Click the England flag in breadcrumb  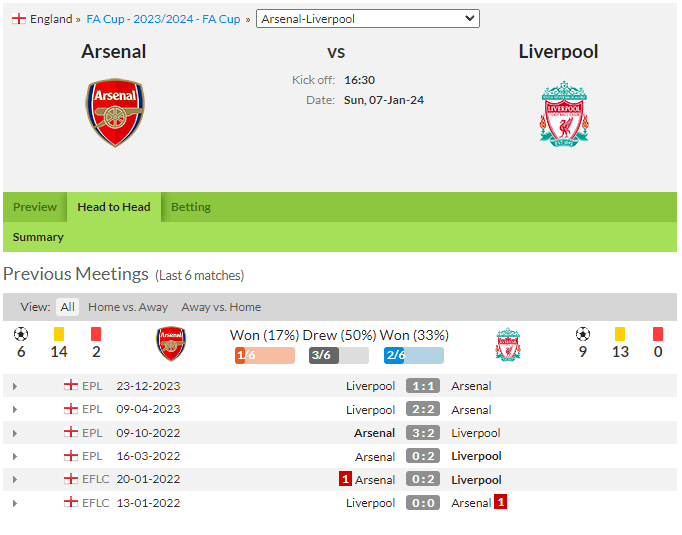click(19, 19)
